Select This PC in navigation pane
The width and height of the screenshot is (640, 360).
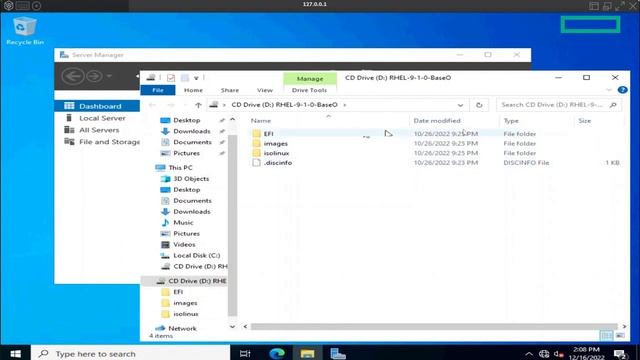[x=180, y=168]
